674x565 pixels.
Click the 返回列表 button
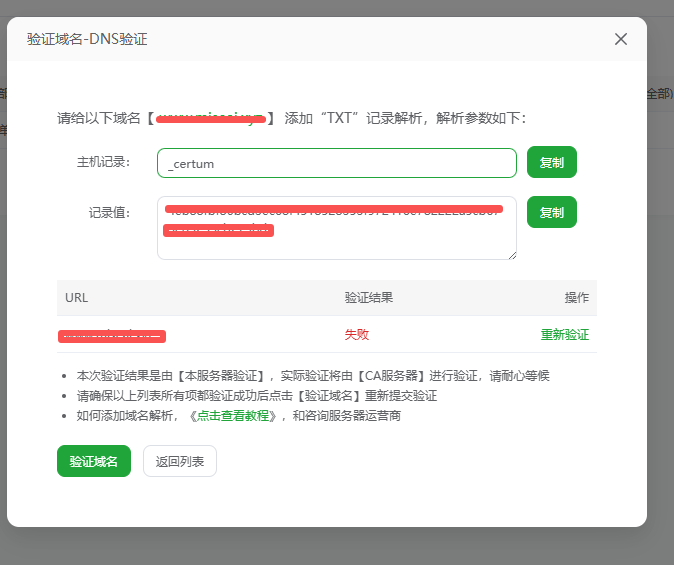point(180,461)
